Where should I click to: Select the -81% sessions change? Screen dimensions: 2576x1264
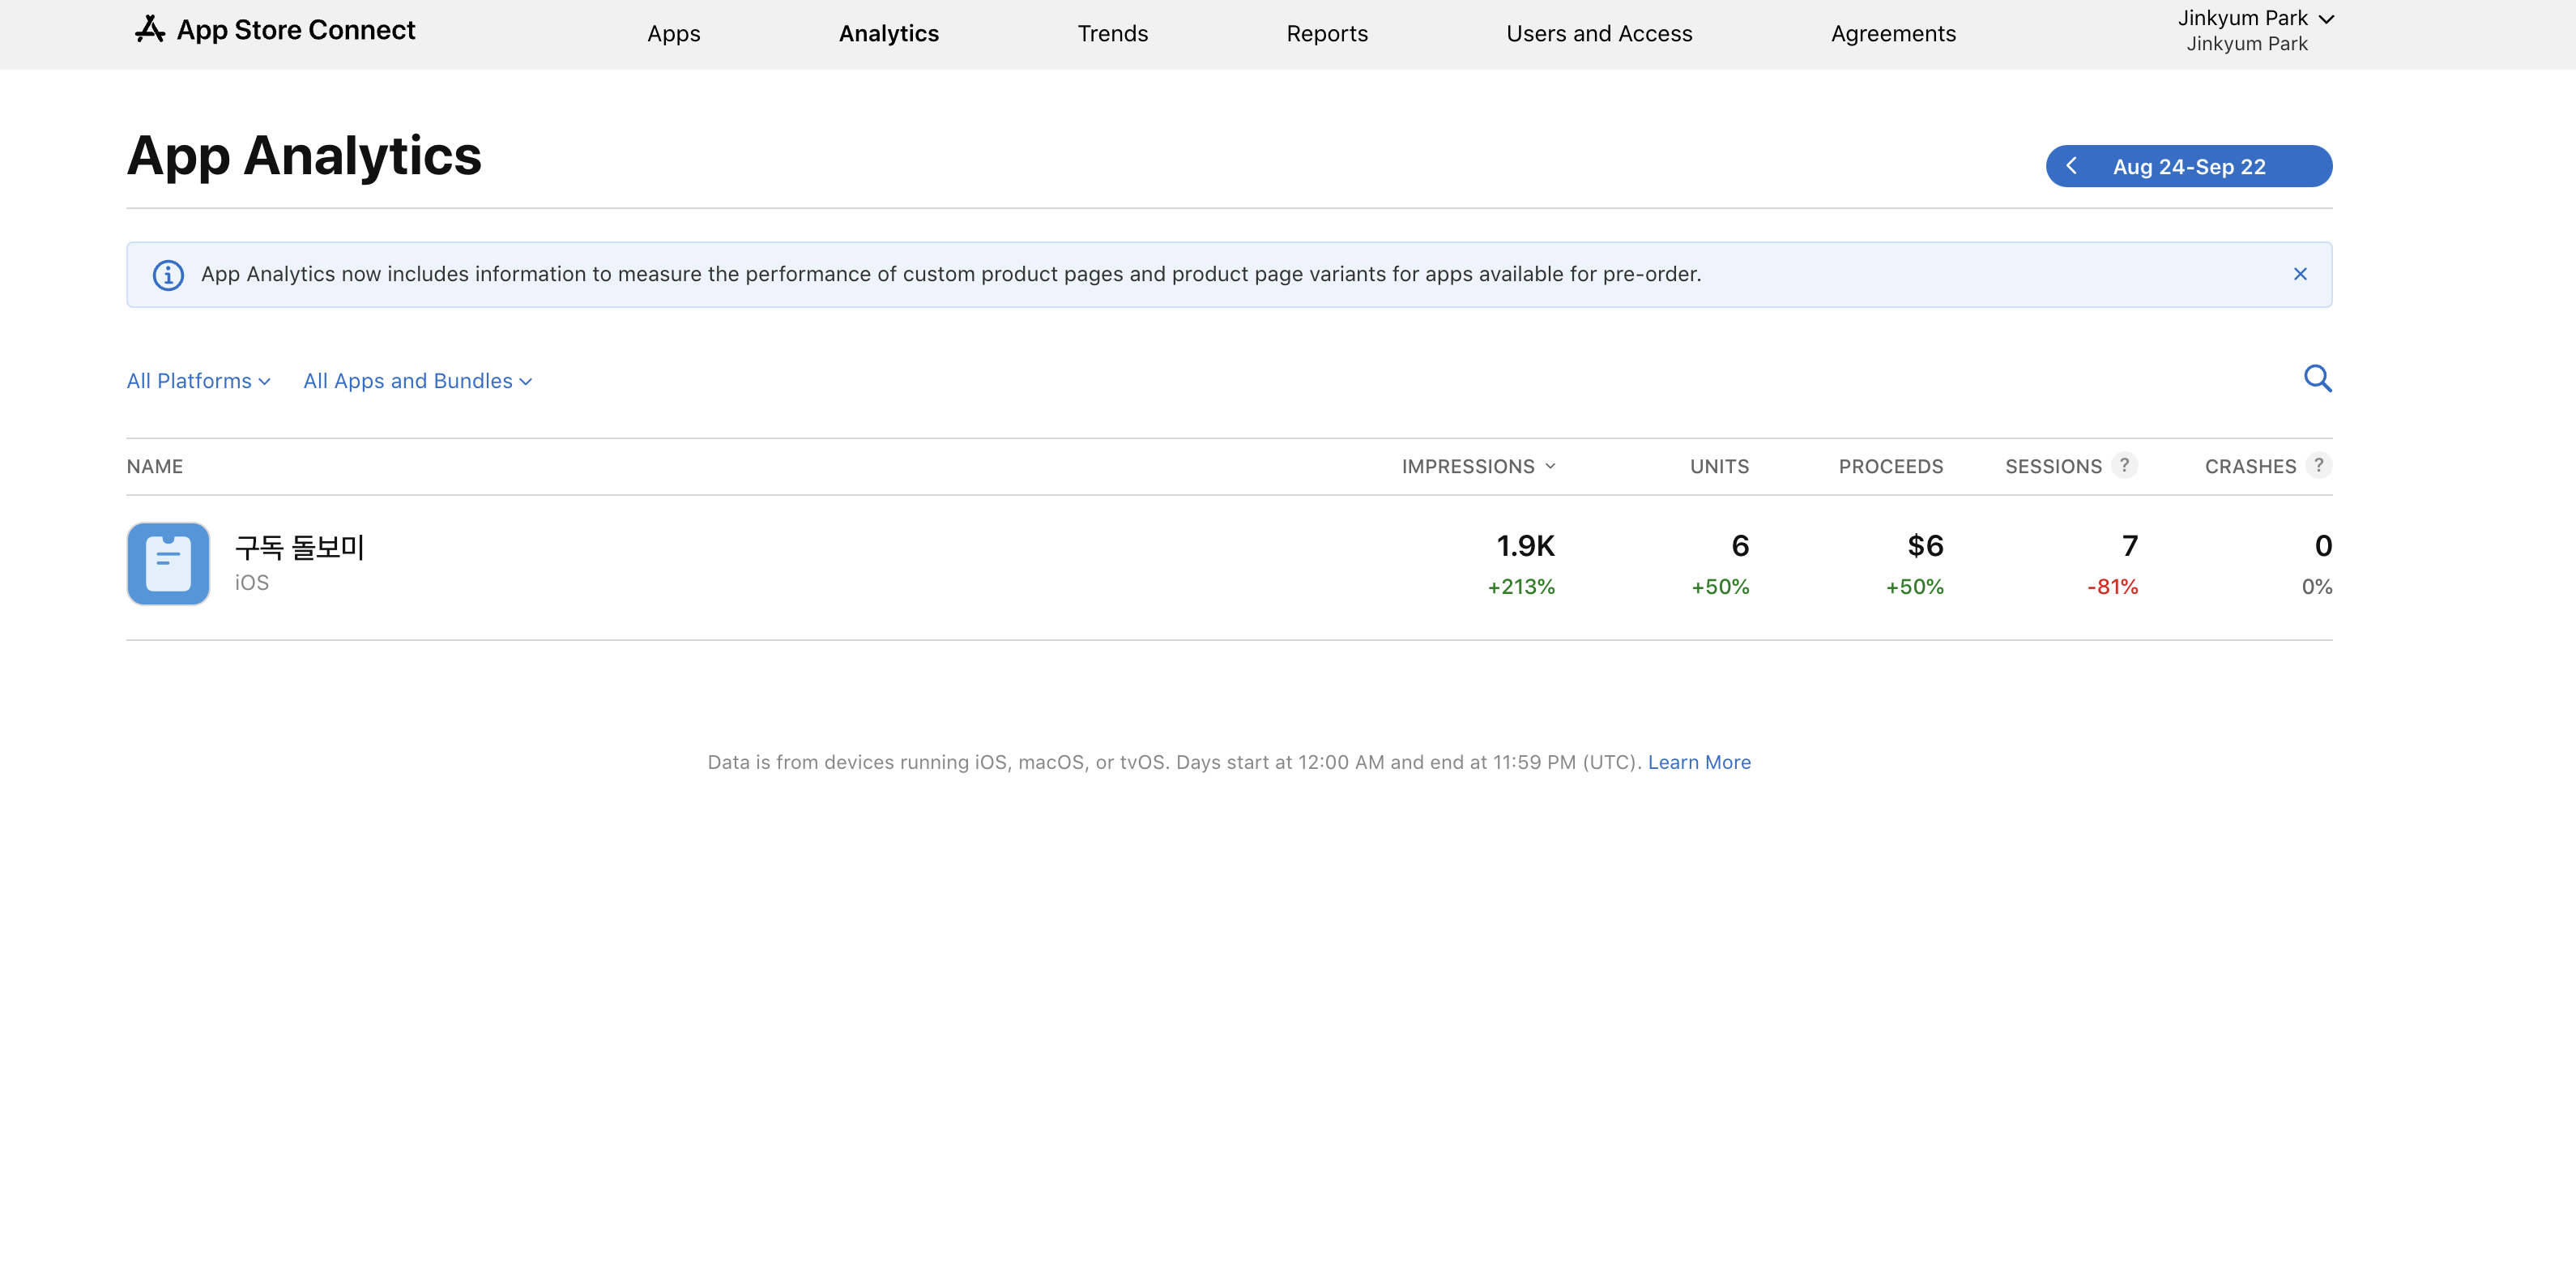click(x=2112, y=587)
